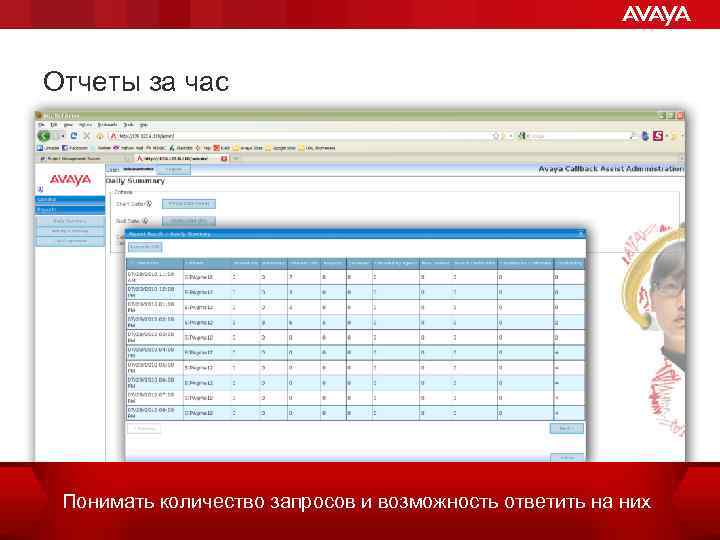Viewport: 720px width, 540px height.
Task: Click the small icon below sidebar Avaya logo
Action: click(x=40, y=189)
